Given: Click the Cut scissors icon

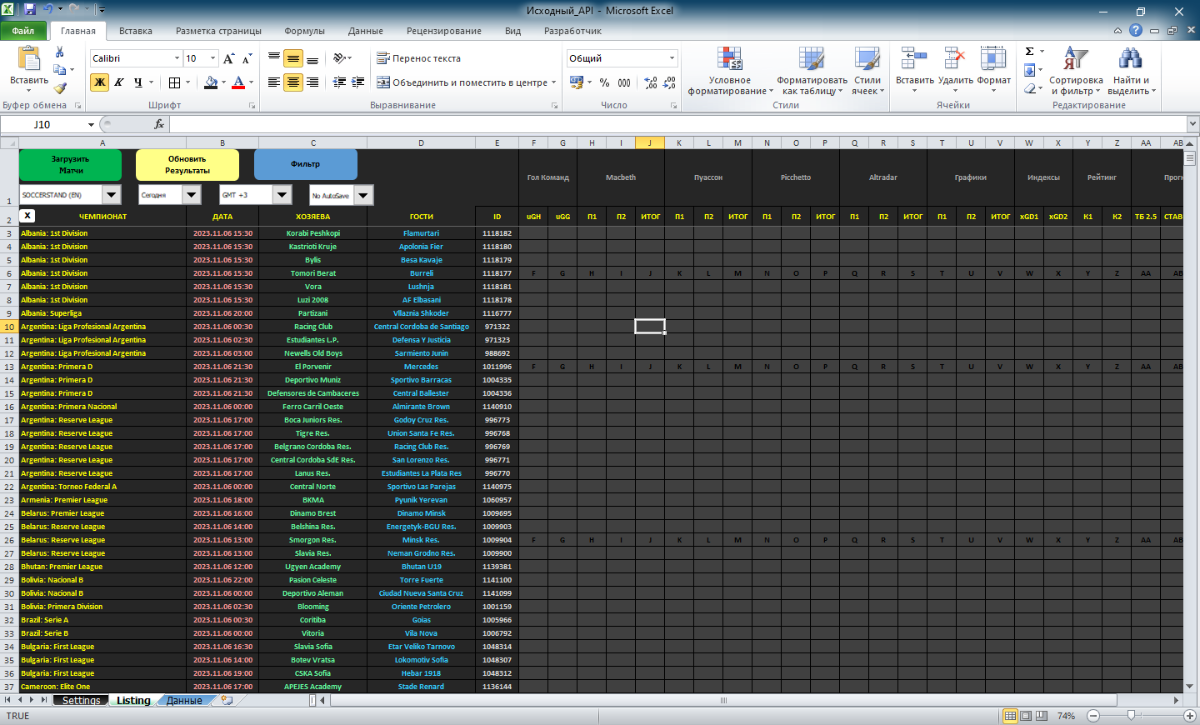Looking at the screenshot, I should tap(60, 52).
